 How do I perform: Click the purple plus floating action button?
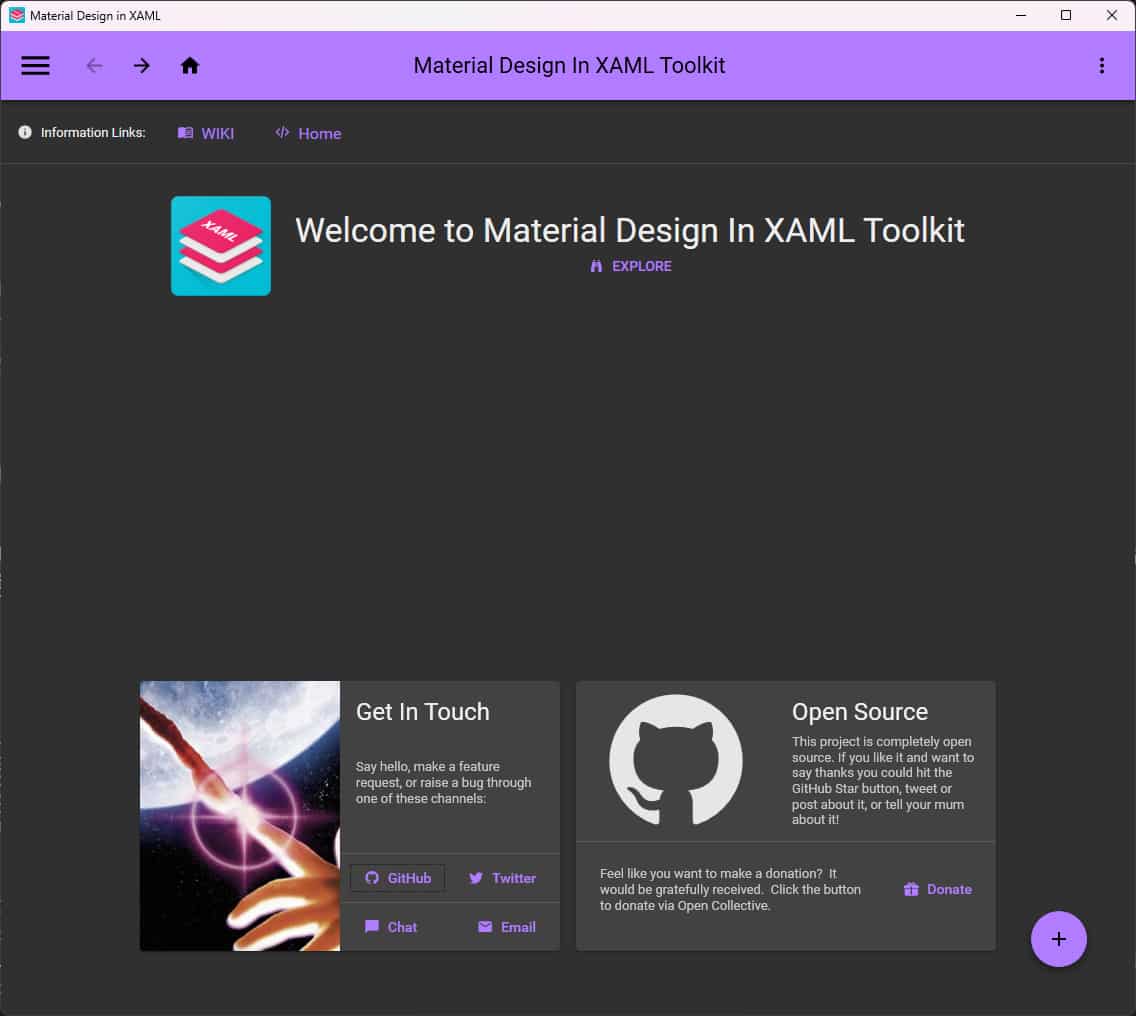[1058, 939]
